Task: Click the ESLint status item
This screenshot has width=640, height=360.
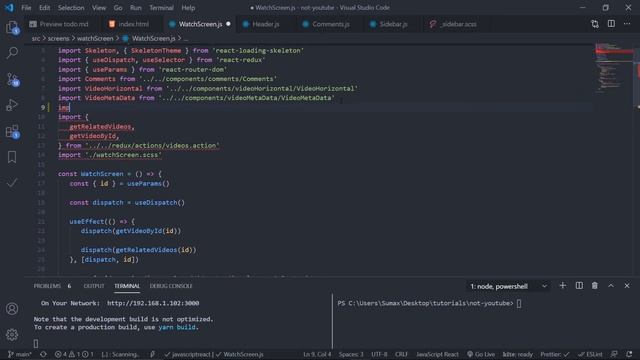Action: coord(590,354)
